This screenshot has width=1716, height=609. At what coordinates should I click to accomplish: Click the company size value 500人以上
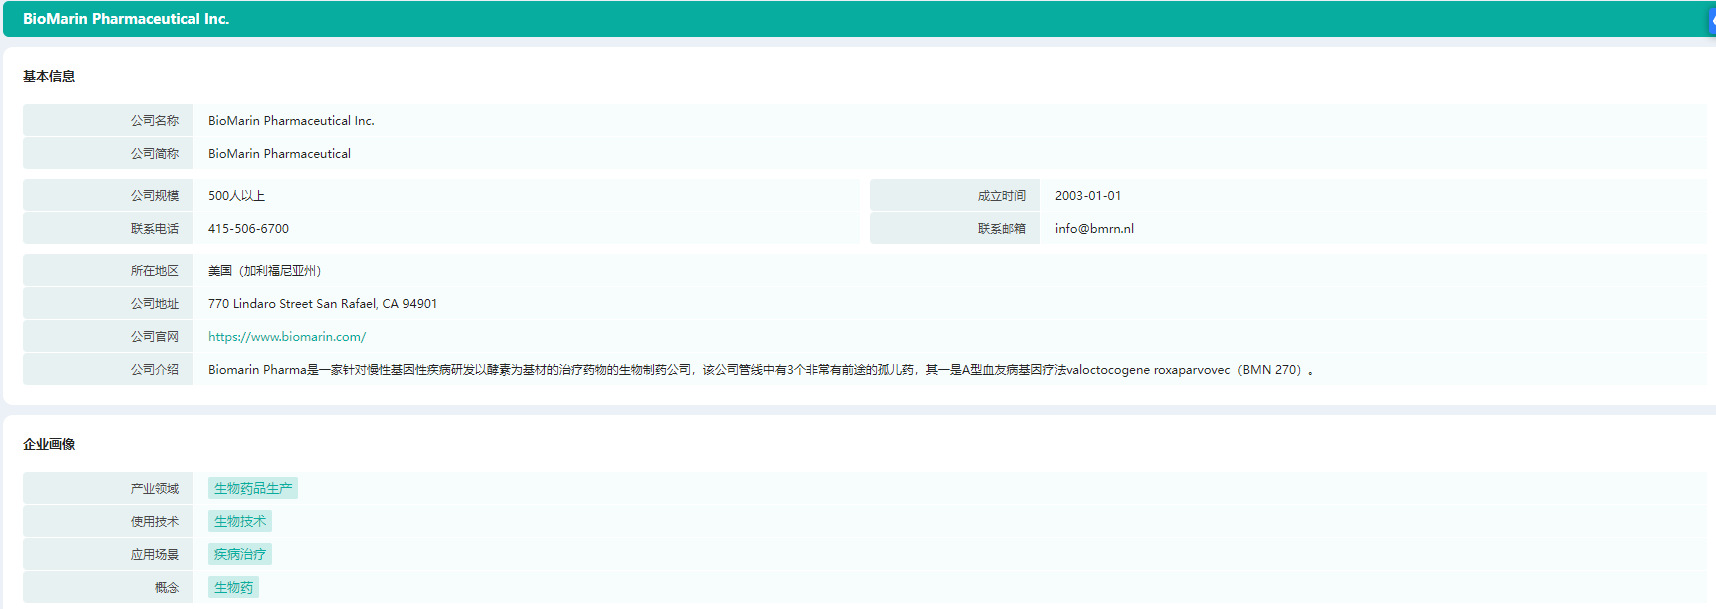pyautogui.click(x=236, y=196)
